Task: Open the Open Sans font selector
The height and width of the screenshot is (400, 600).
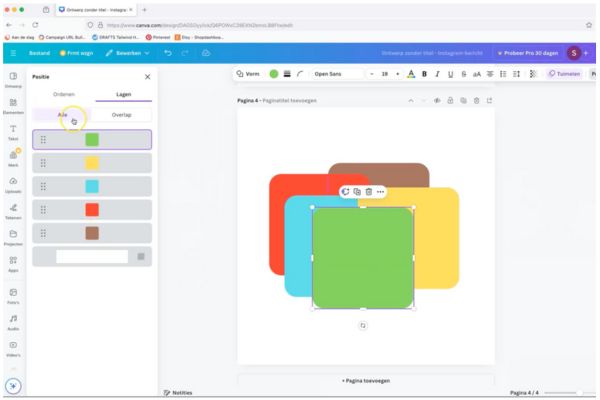Action: [x=337, y=74]
